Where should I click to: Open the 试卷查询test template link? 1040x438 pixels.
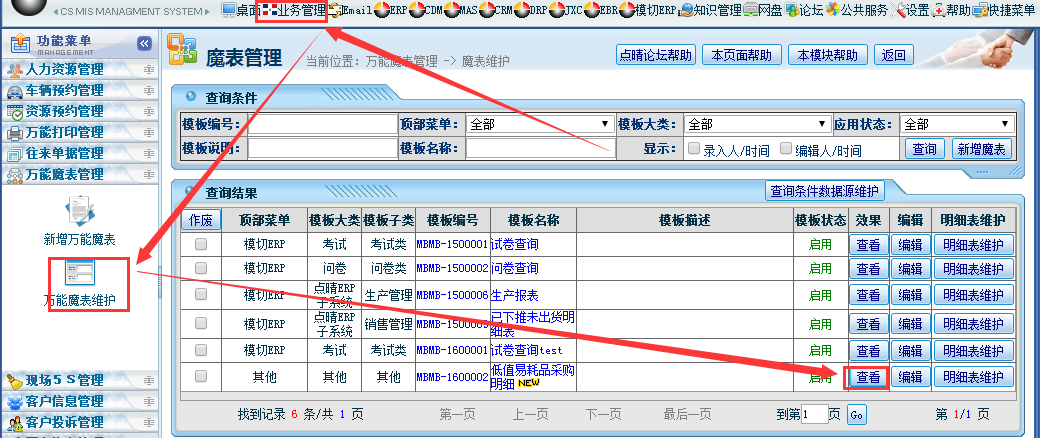[x=528, y=350]
